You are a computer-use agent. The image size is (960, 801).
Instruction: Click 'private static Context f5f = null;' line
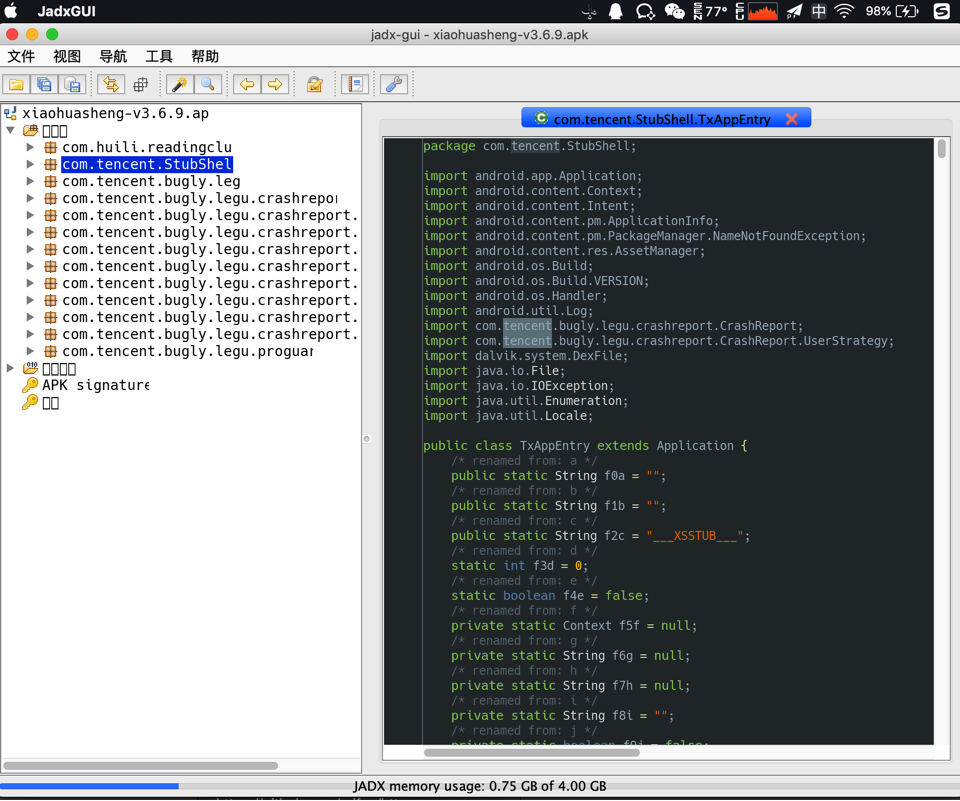click(574, 626)
